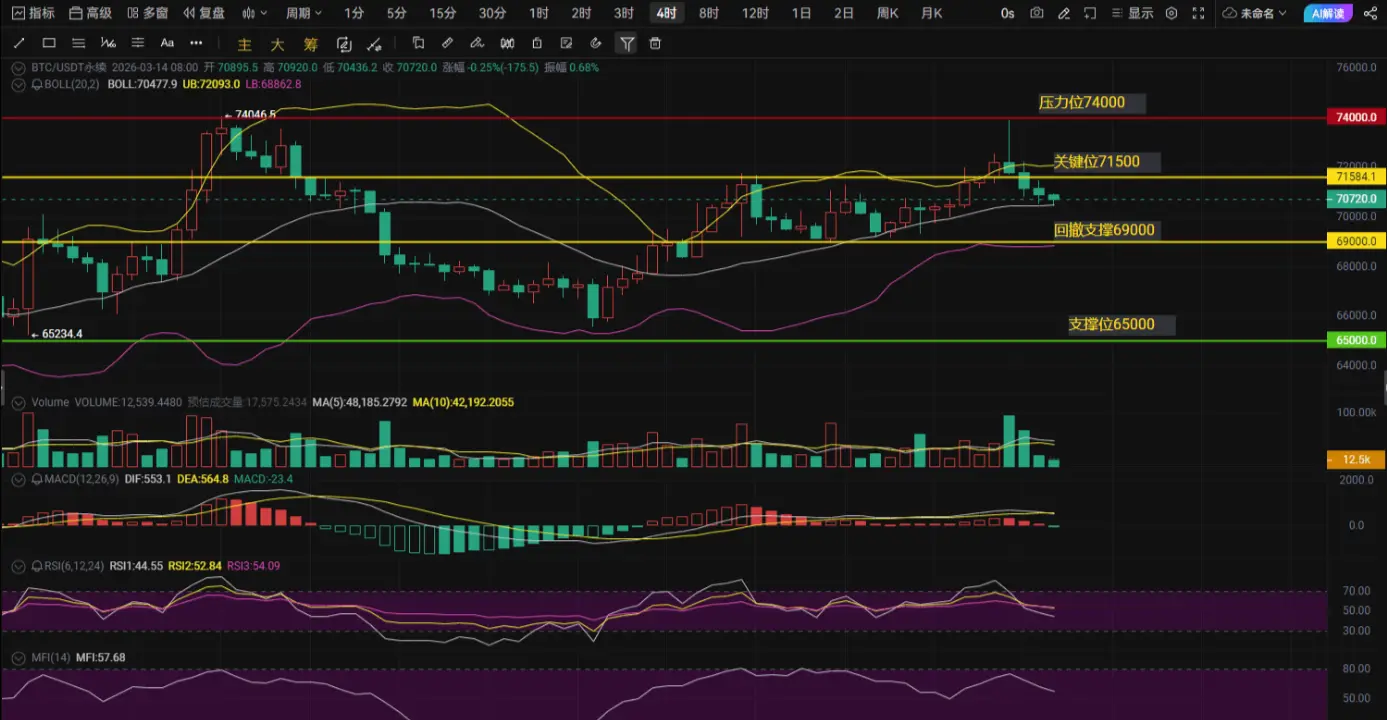This screenshot has width=1387, height=720.
Task: Open the hexagon chart settings icon
Action: [1171, 13]
